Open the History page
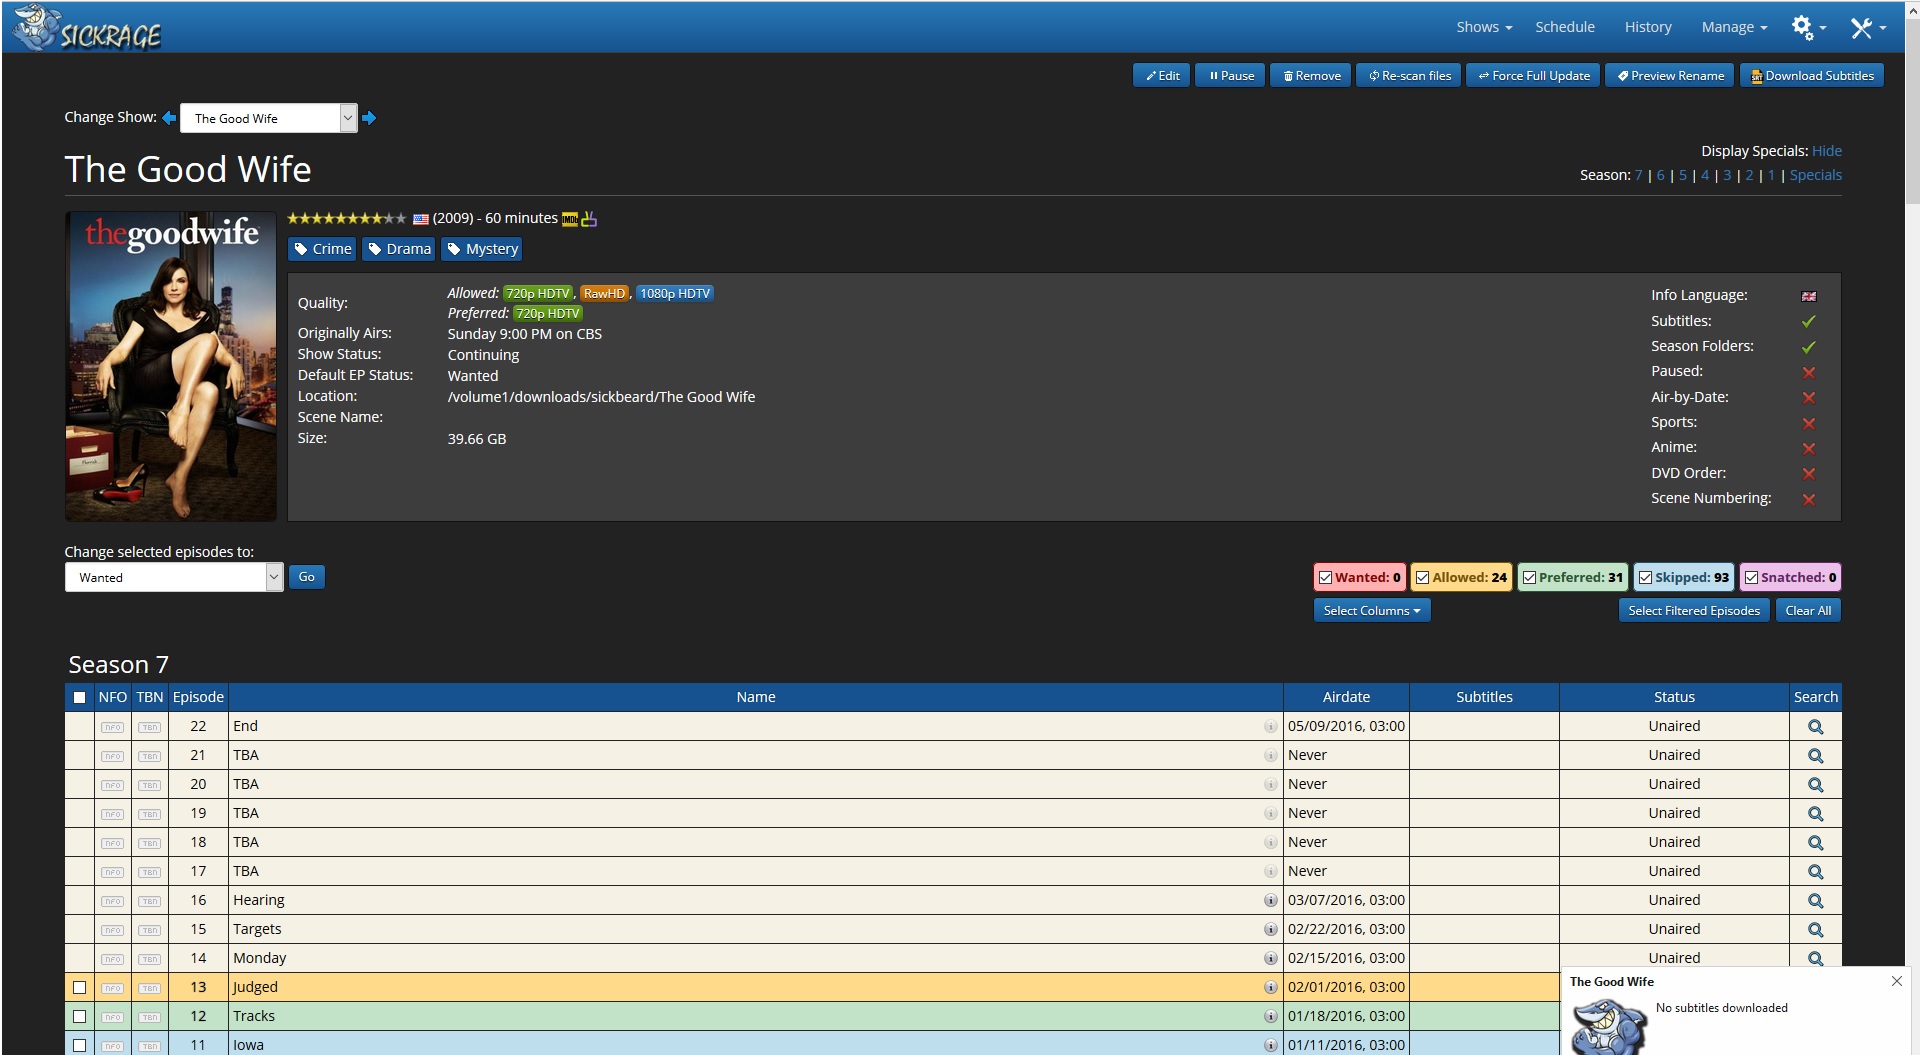This screenshot has width=1920, height=1055. tap(1648, 27)
